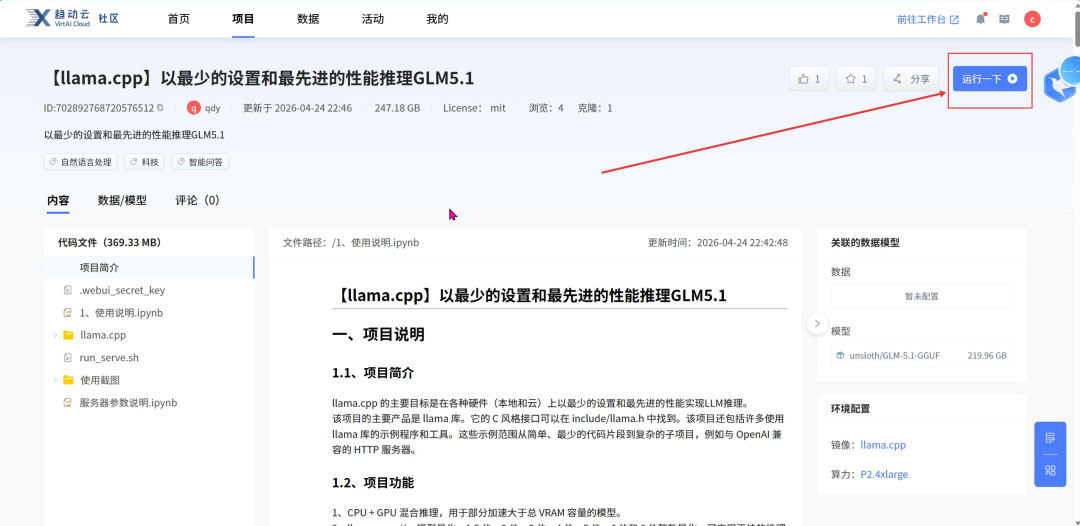This screenshot has width=1080, height=526.
Task: Click the 219.96 GB model size
Action: coord(986,355)
